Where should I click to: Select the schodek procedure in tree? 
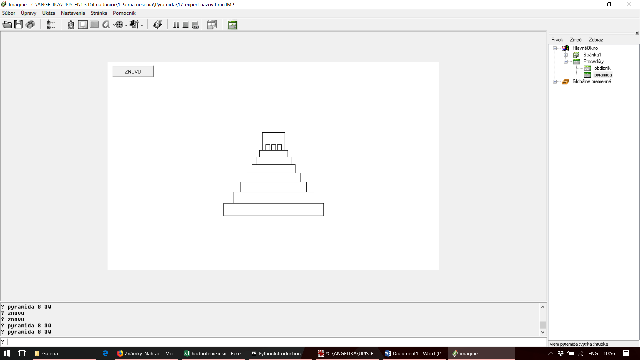[x=602, y=68]
